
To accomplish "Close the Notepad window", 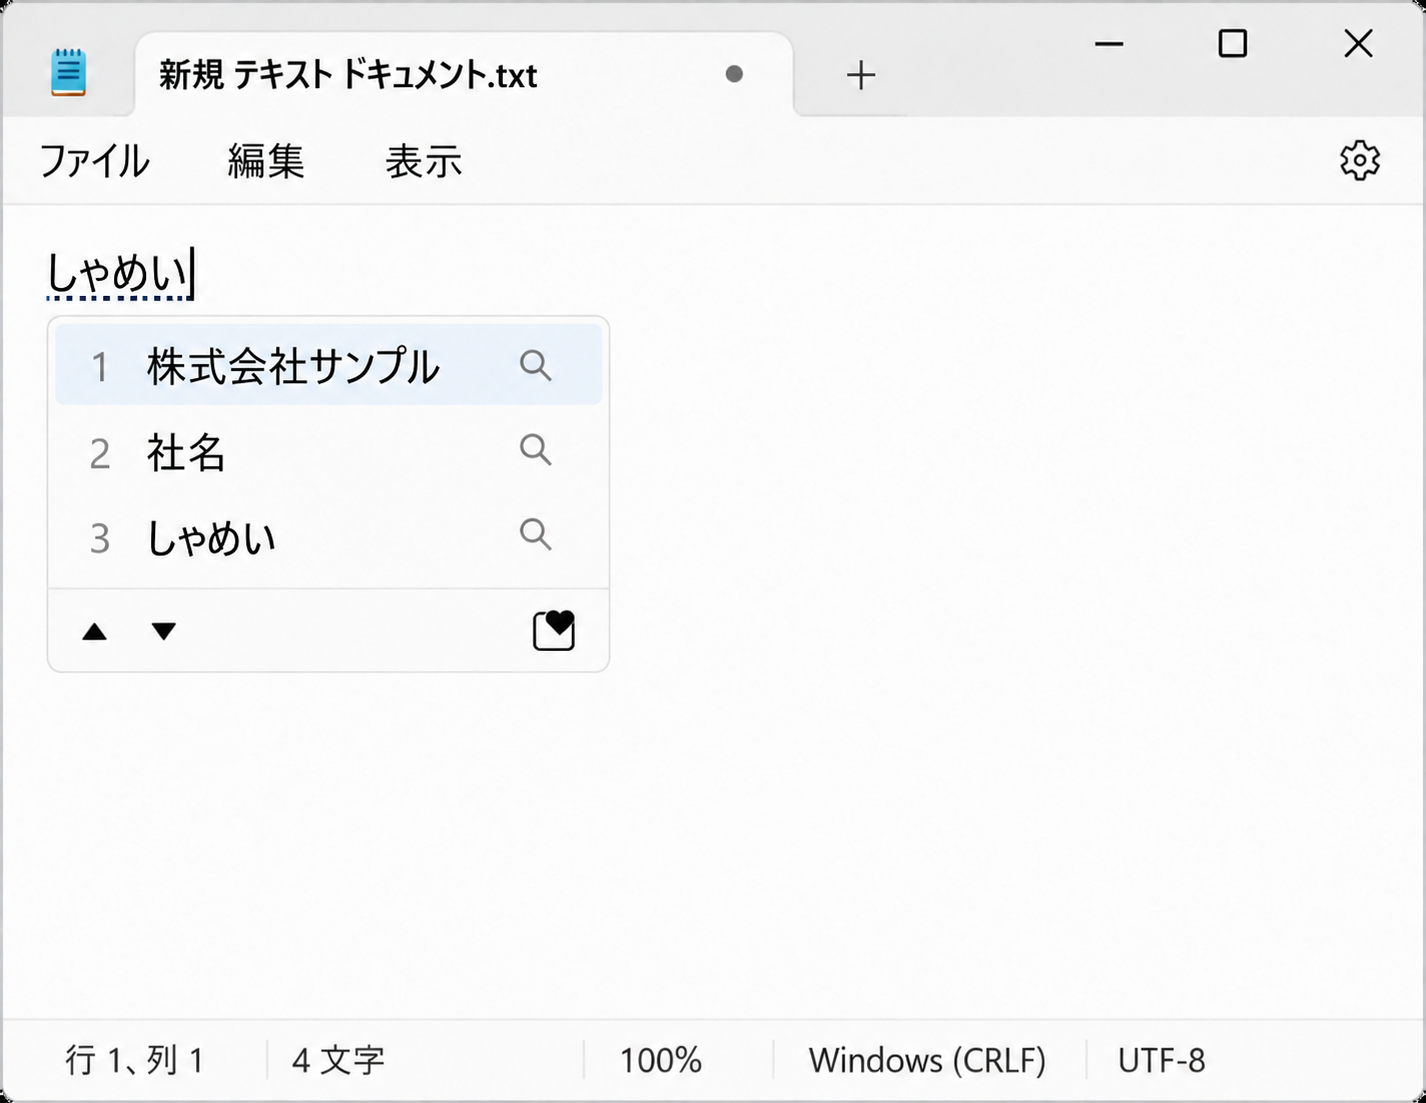I will pyautogui.click(x=1358, y=43).
